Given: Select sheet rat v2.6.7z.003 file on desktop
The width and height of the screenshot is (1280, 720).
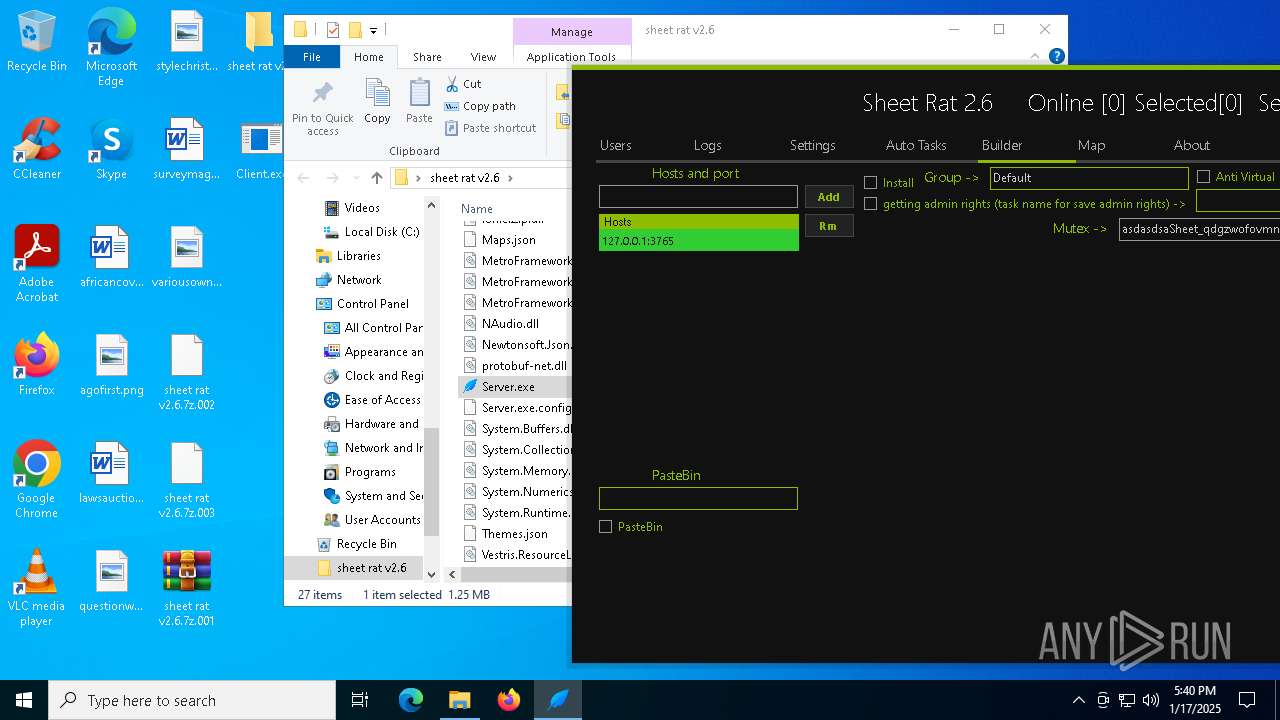Looking at the screenshot, I should pyautogui.click(x=187, y=480).
